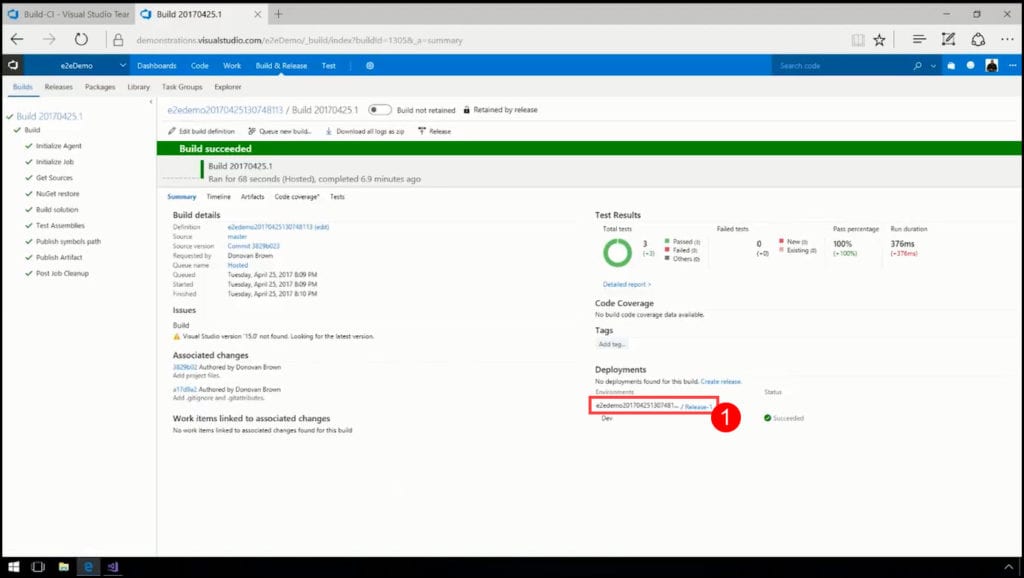Open the marketplace shopping bag icon
1024x578 pixels.
(x=952, y=65)
